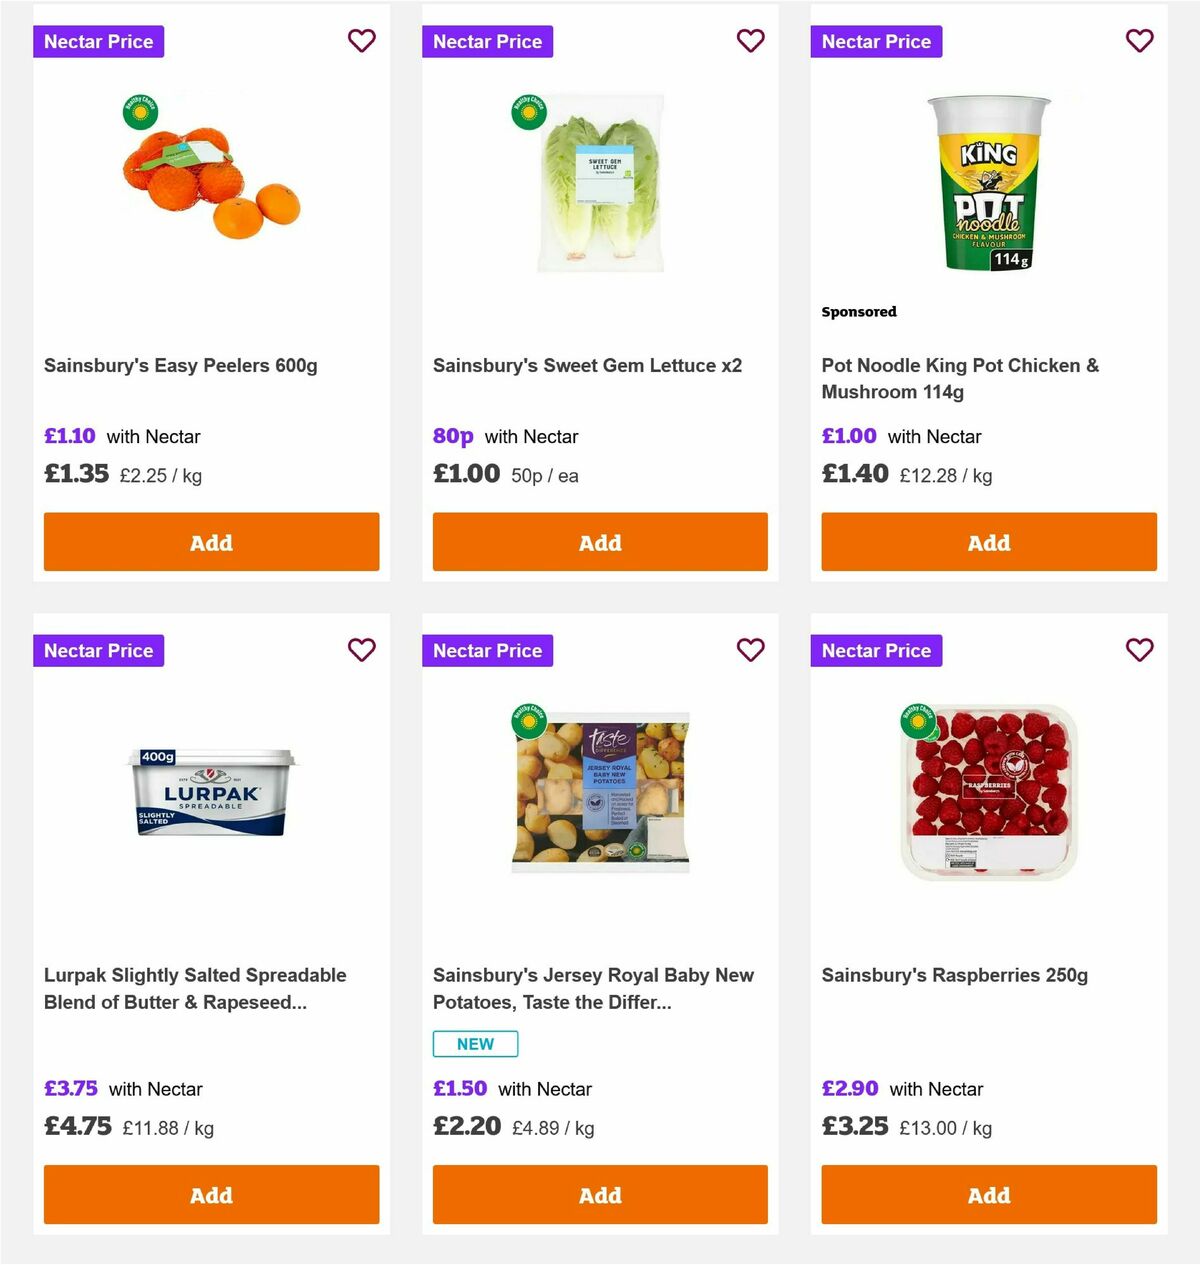Screen dimensions: 1200x1265
Task: Click the Nectar Price badge on Easy Peelers
Action: tap(98, 41)
